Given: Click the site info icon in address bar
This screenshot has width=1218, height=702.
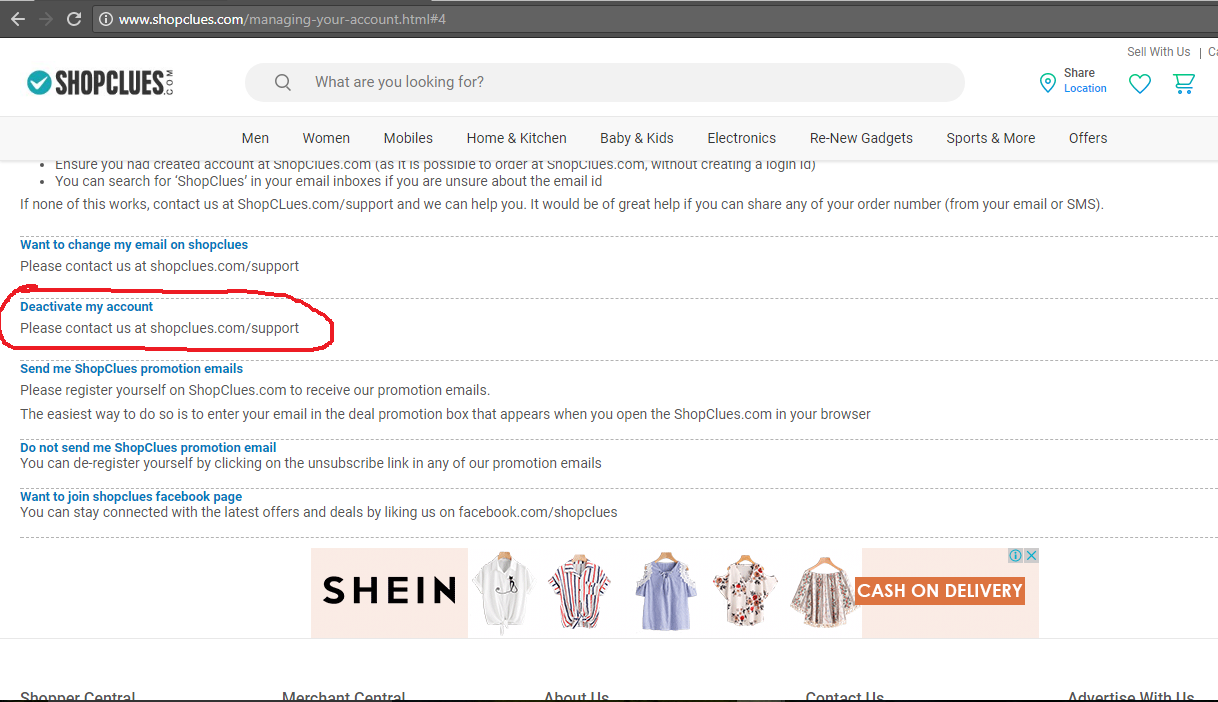Looking at the screenshot, I should [x=105, y=19].
